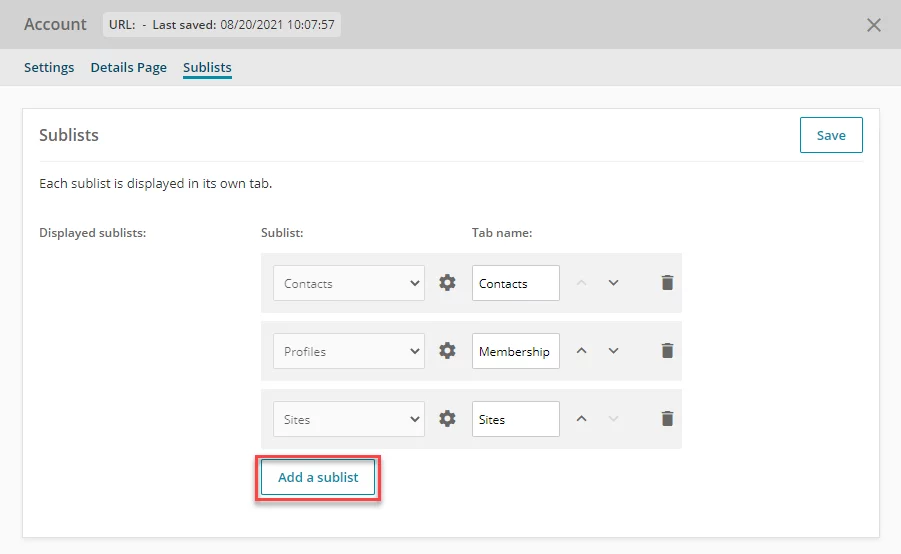This screenshot has height=554, width=901.
Task: Expand the Sites sublist dropdown
Action: point(349,419)
